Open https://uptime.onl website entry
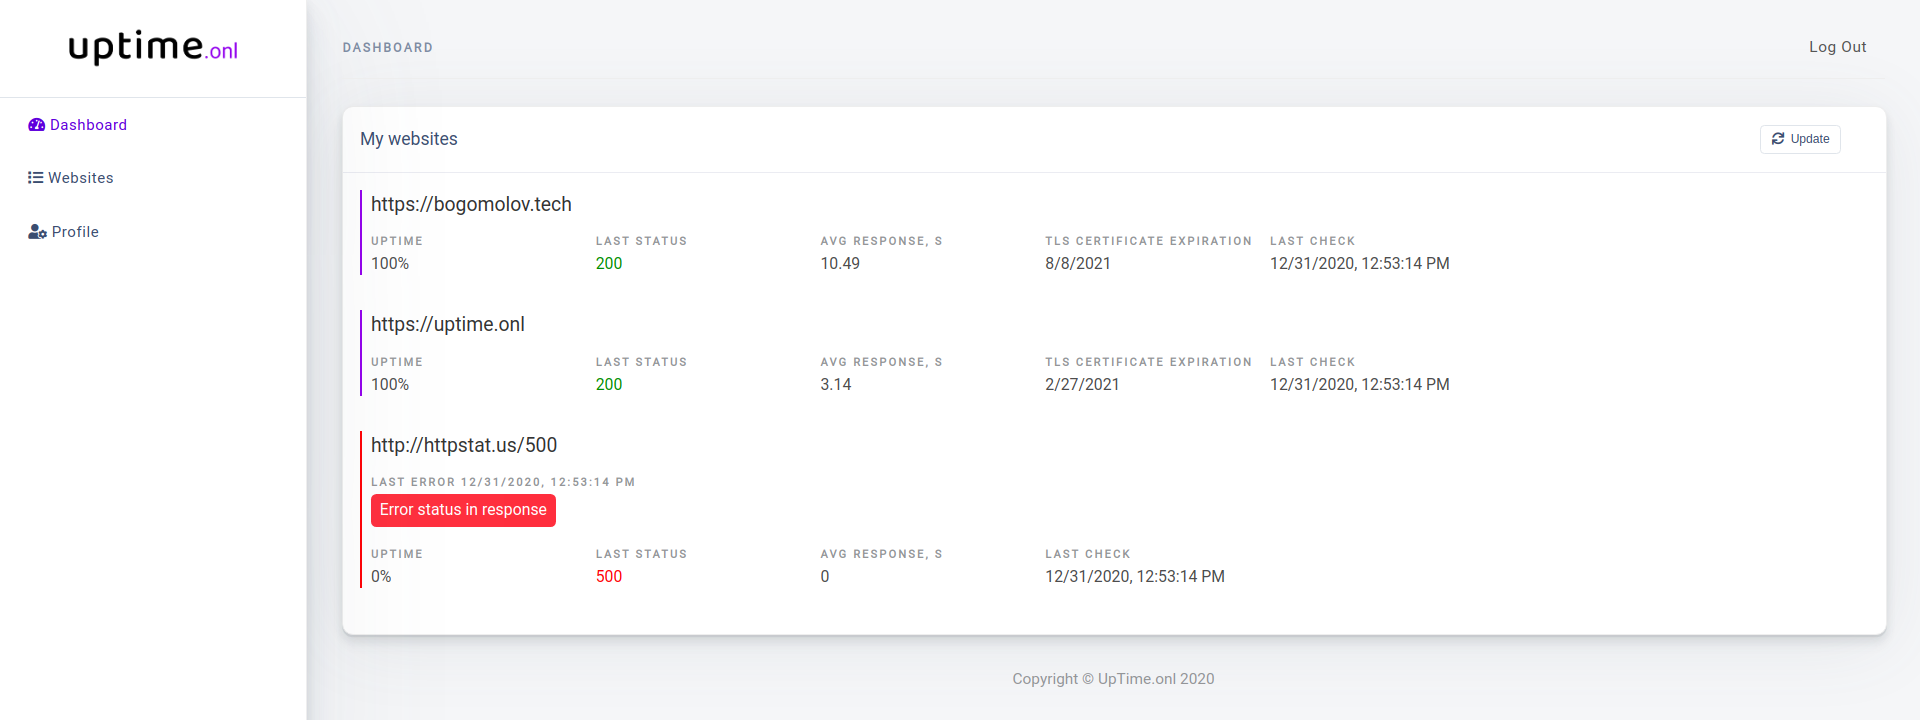The width and height of the screenshot is (1920, 720). coord(447,324)
